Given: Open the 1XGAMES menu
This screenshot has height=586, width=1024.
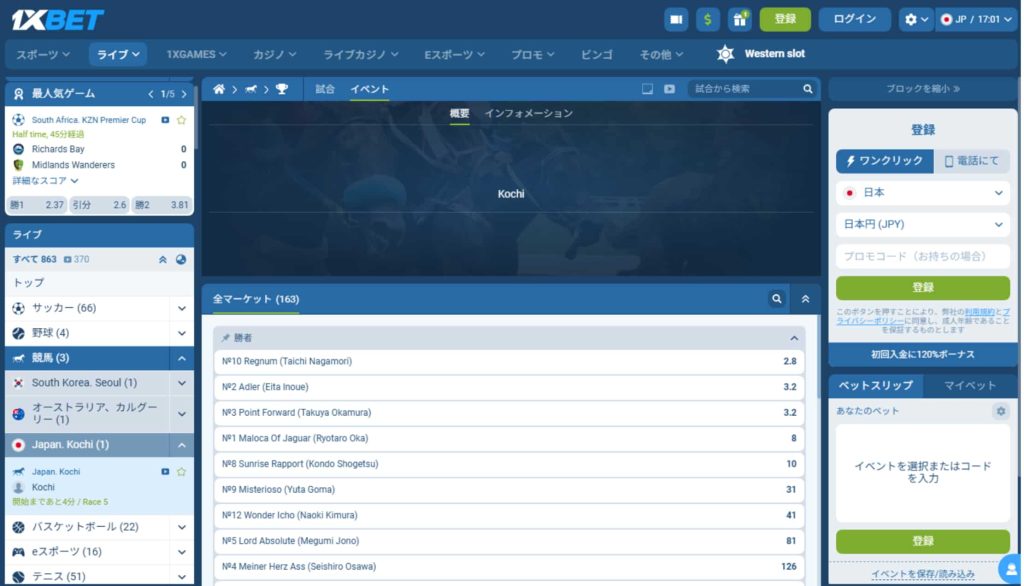Looking at the screenshot, I should click(x=196, y=54).
